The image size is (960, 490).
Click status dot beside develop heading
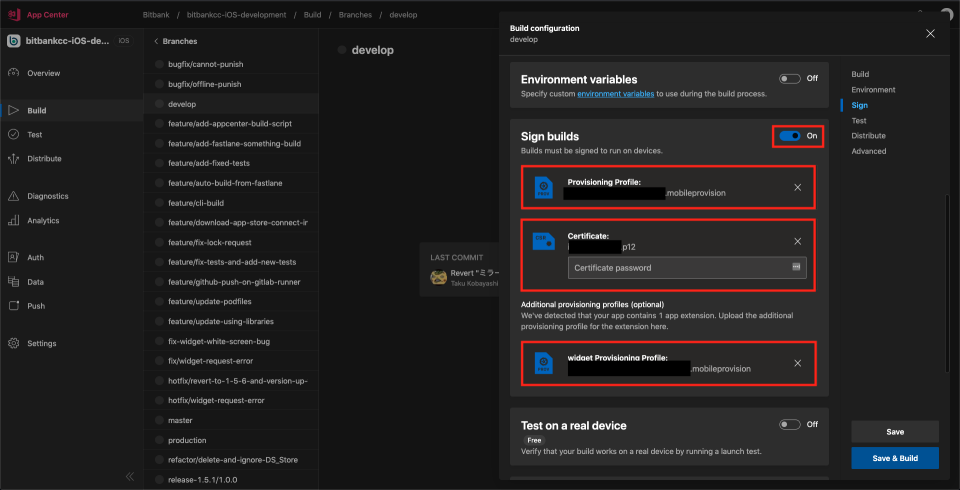pos(342,50)
